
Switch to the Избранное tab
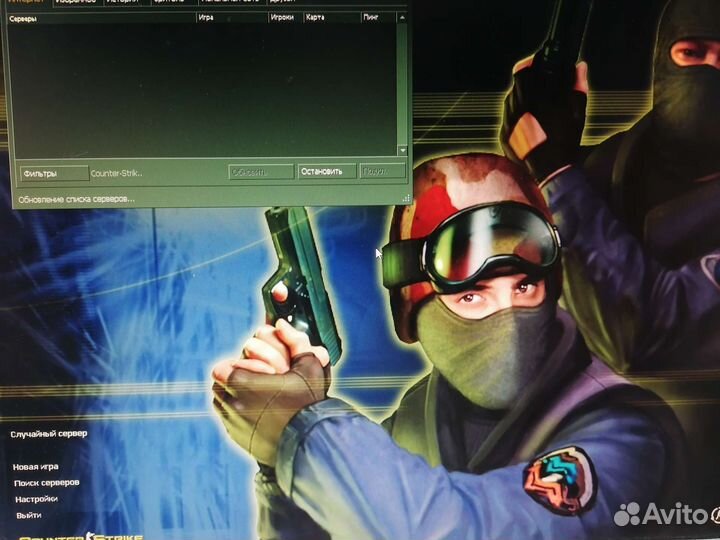[76, 2]
